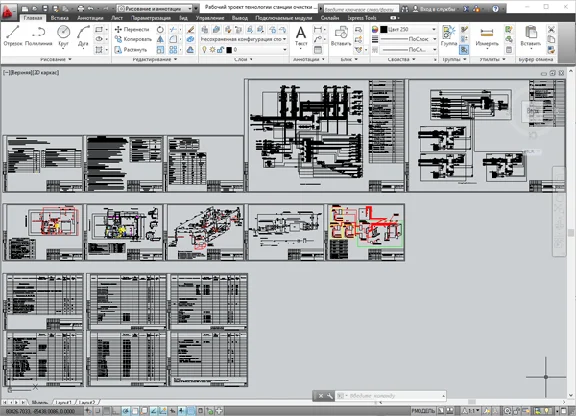Click the Plot printer icon in quick access
This screenshot has width=576, height=416.
click(81, 8)
